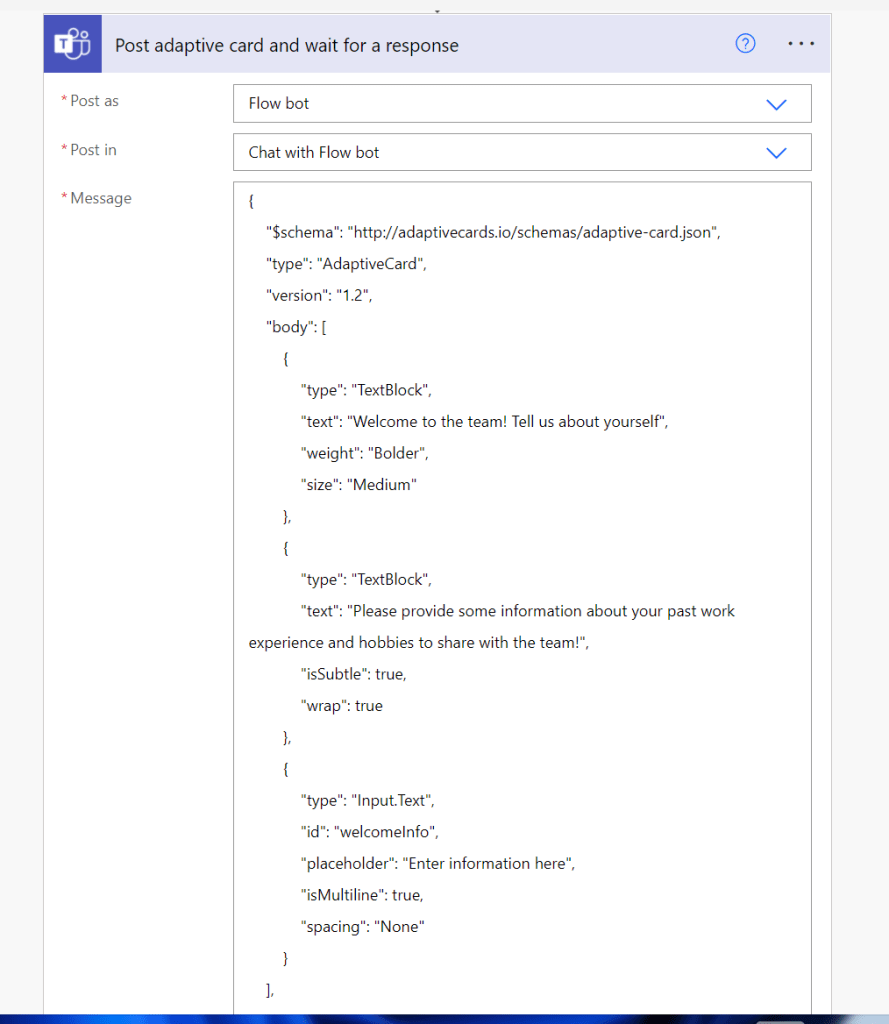The image size is (889, 1024).
Task: Expand the Post in dropdown chevron
Action: tap(776, 153)
